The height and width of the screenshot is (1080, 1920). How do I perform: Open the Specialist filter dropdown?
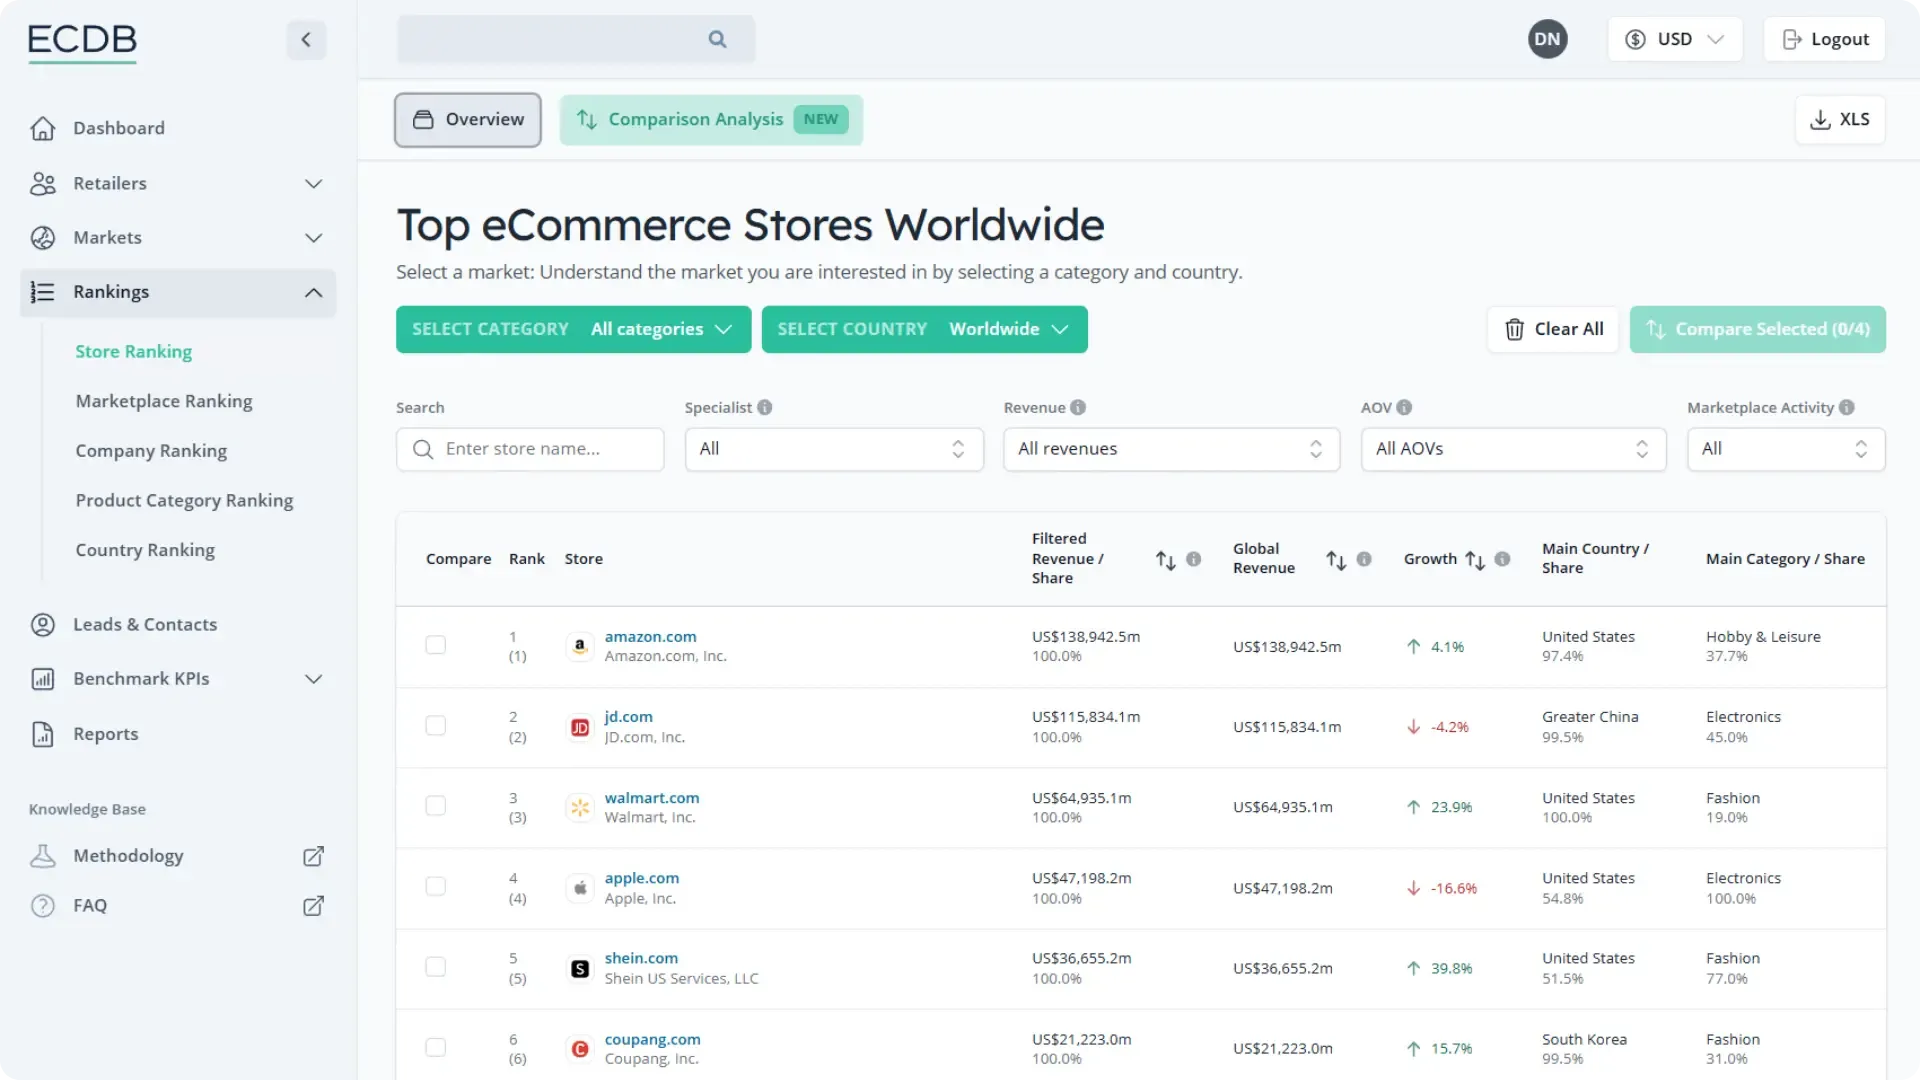pos(834,449)
